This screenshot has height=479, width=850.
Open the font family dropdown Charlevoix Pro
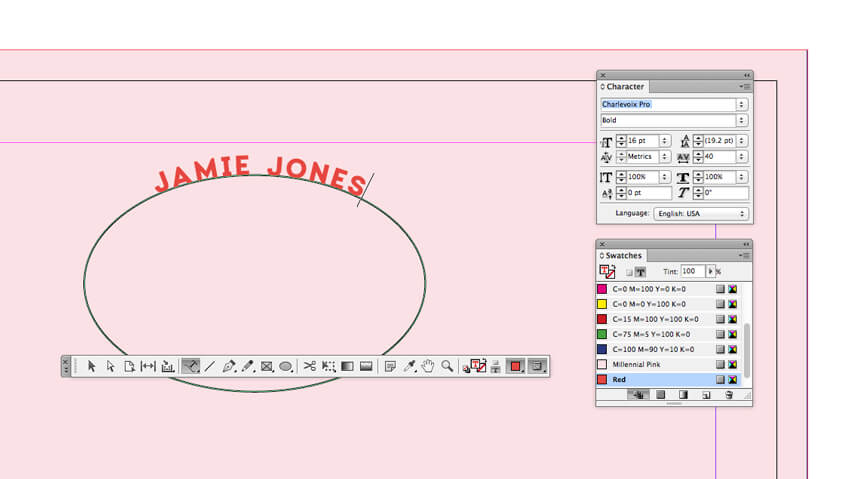(742, 104)
